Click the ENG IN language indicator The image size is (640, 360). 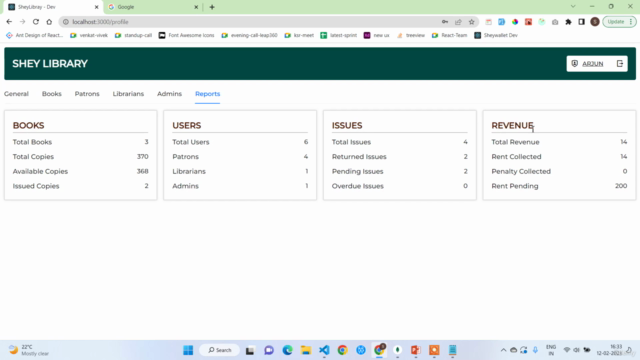click(551, 350)
